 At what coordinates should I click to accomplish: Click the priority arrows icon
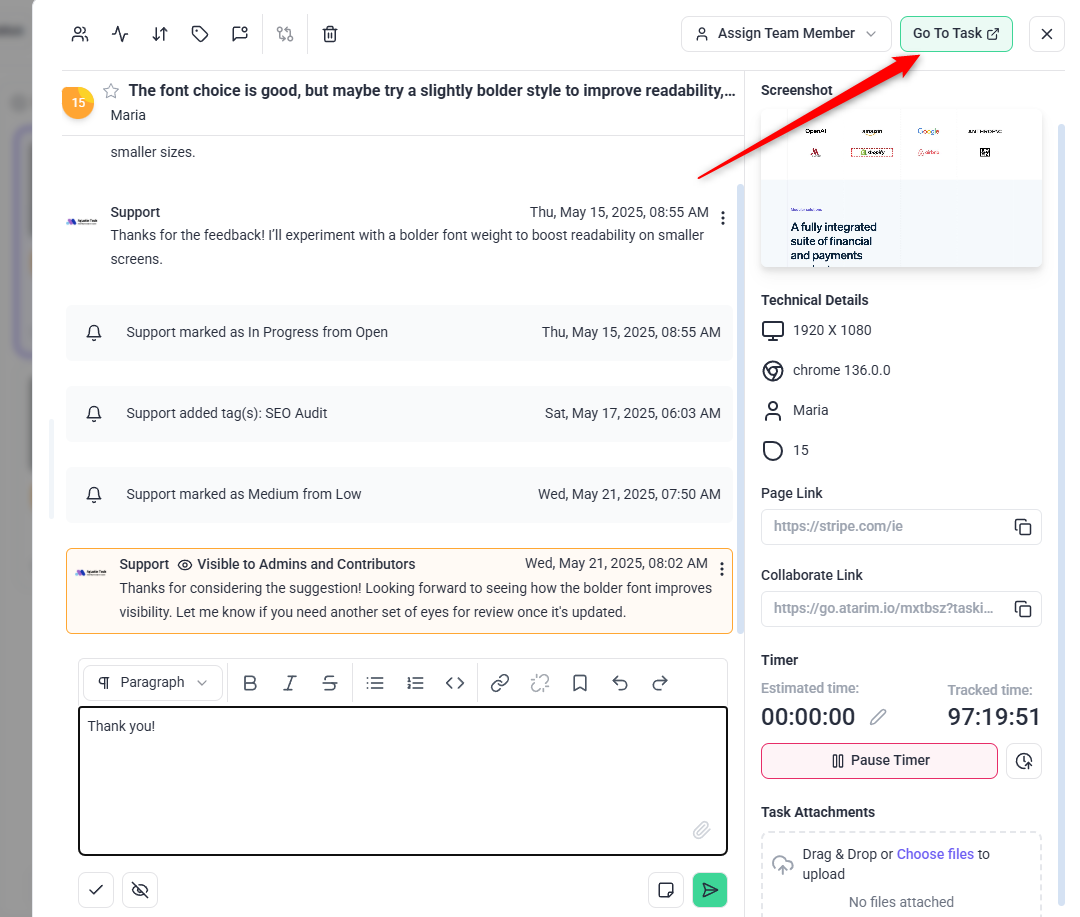160,34
